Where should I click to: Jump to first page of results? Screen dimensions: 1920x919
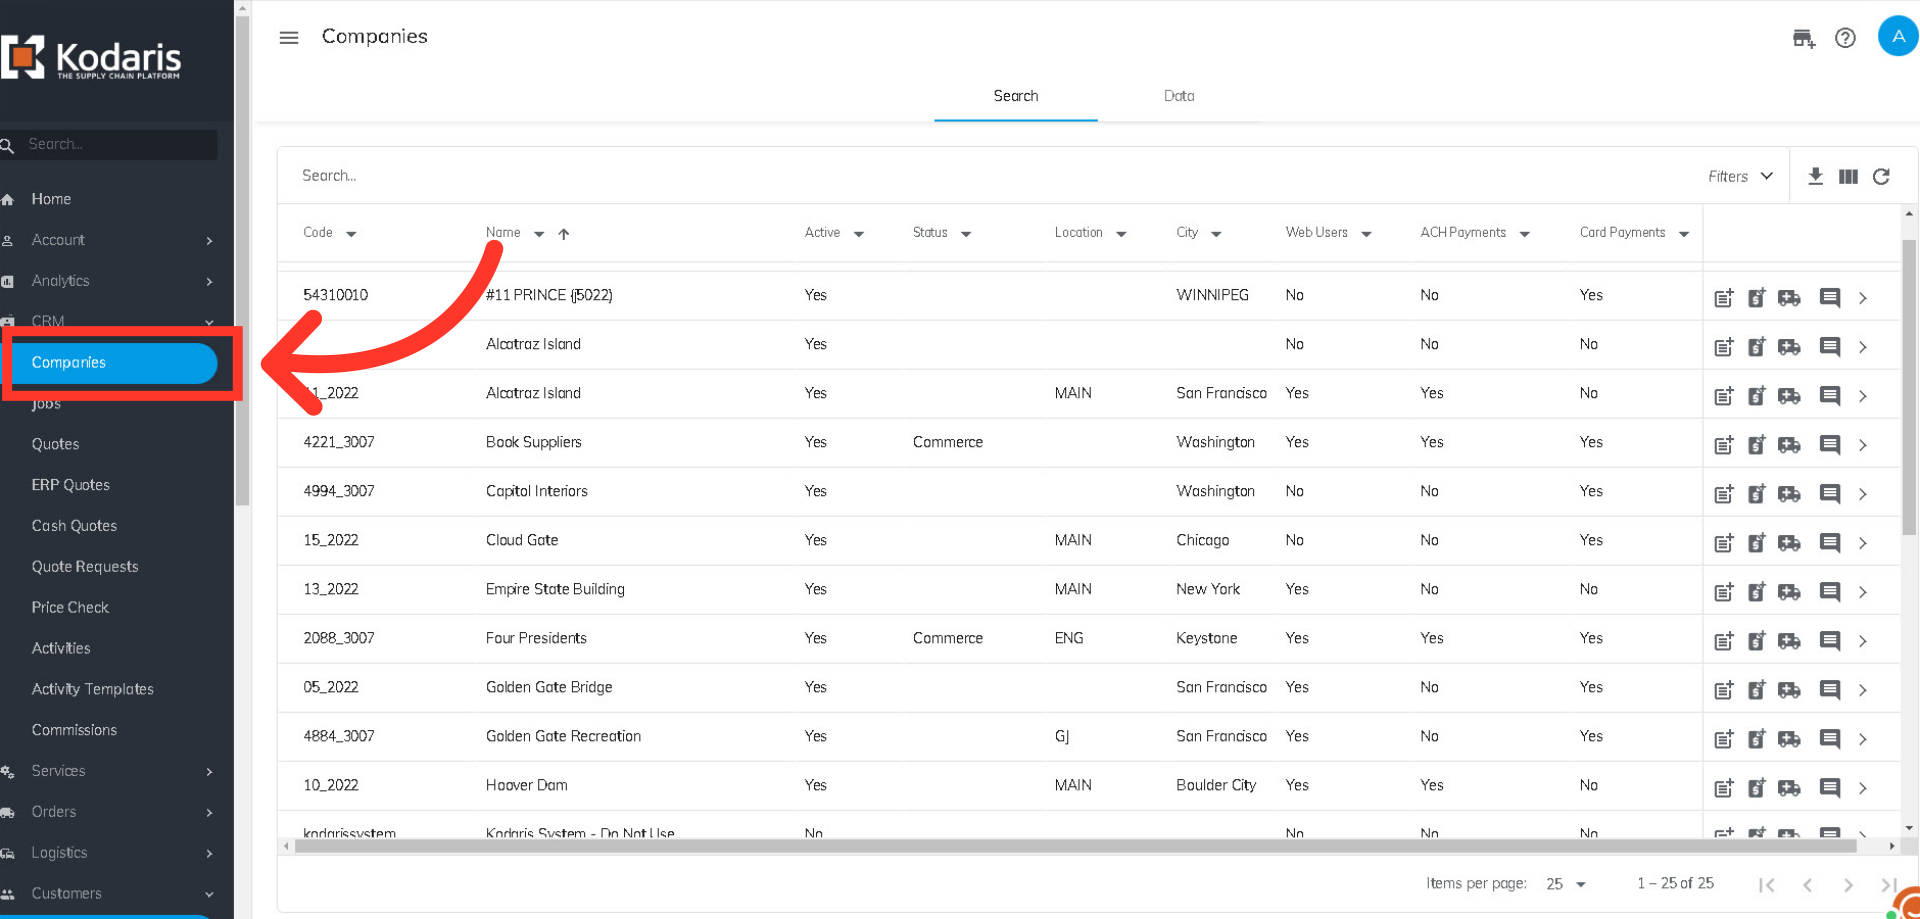tap(1767, 884)
